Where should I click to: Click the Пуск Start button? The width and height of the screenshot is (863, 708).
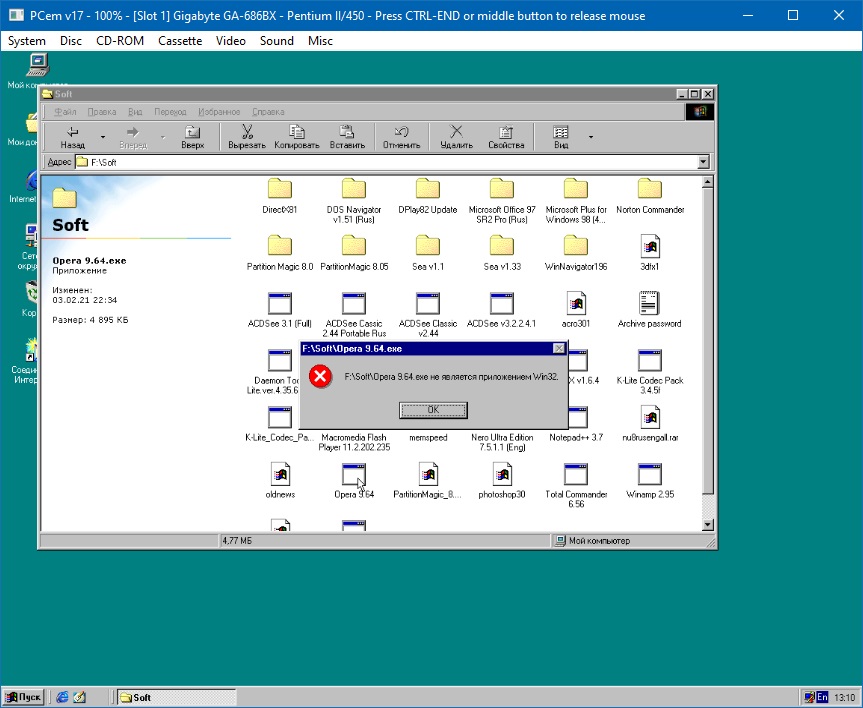(24, 697)
